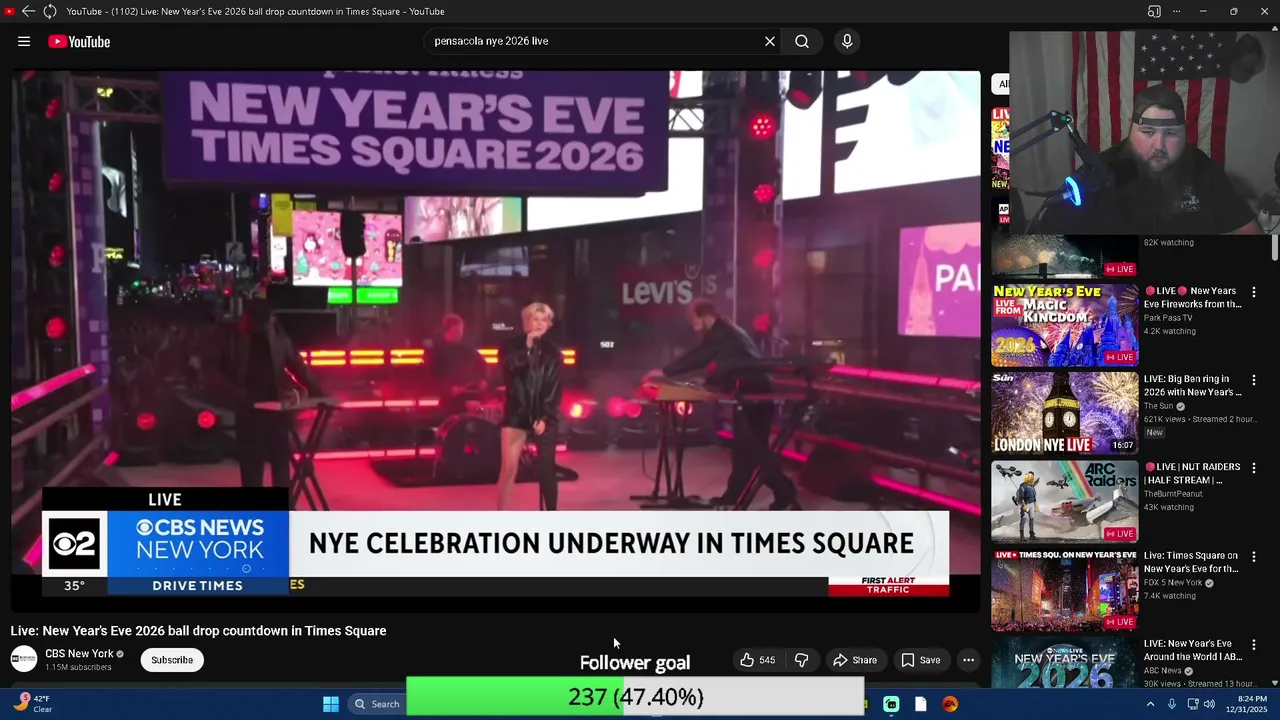Select the All filter chip
The width and height of the screenshot is (1280, 720).
tap(1001, 84)
